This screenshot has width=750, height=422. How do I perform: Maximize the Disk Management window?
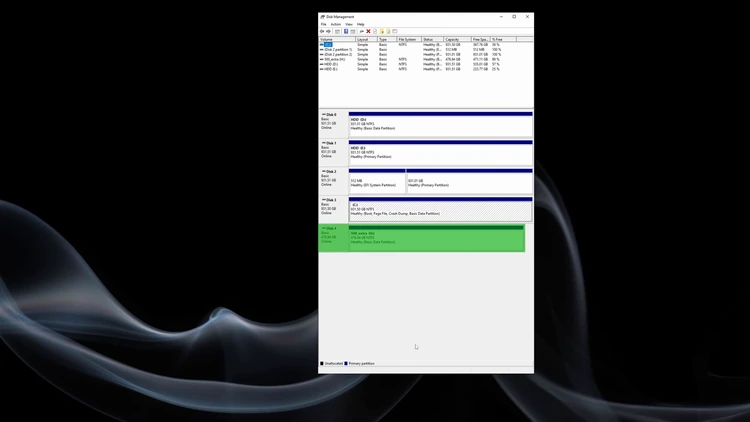click(x=514, y=17)
